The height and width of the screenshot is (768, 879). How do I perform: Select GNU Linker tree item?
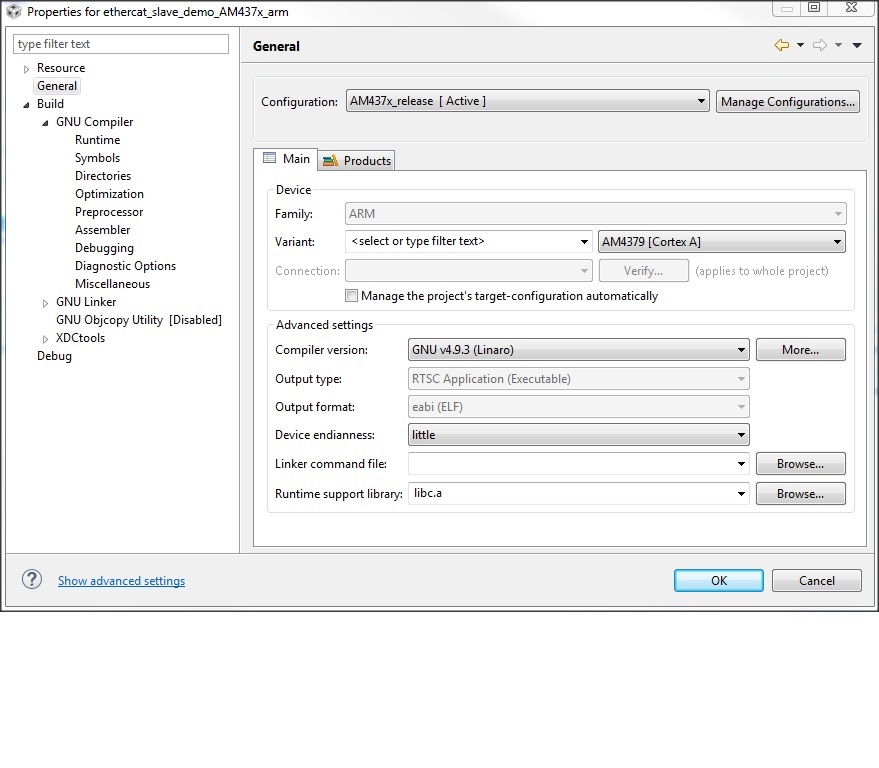pos(86,302)
